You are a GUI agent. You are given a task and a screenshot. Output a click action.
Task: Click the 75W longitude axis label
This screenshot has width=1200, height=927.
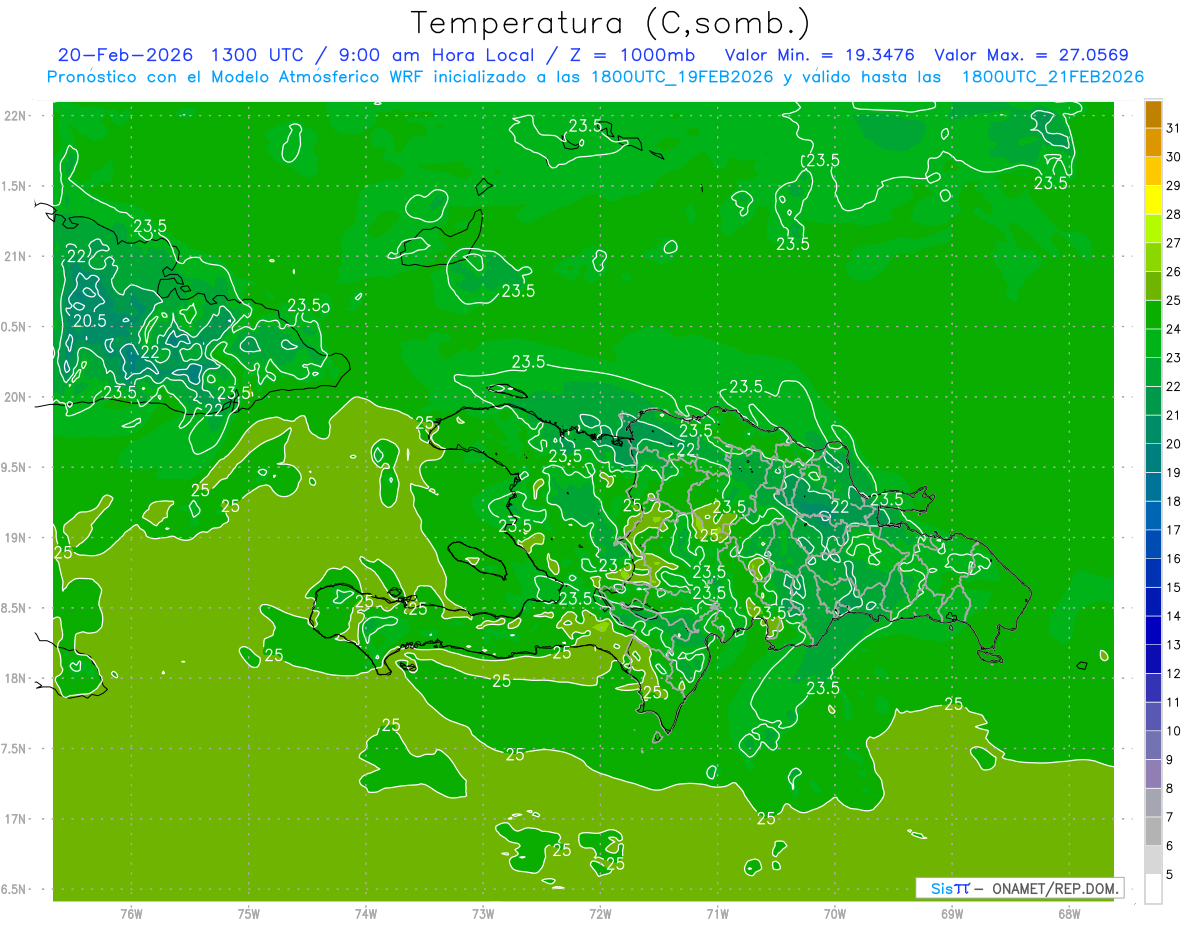(x=249, y=914)
